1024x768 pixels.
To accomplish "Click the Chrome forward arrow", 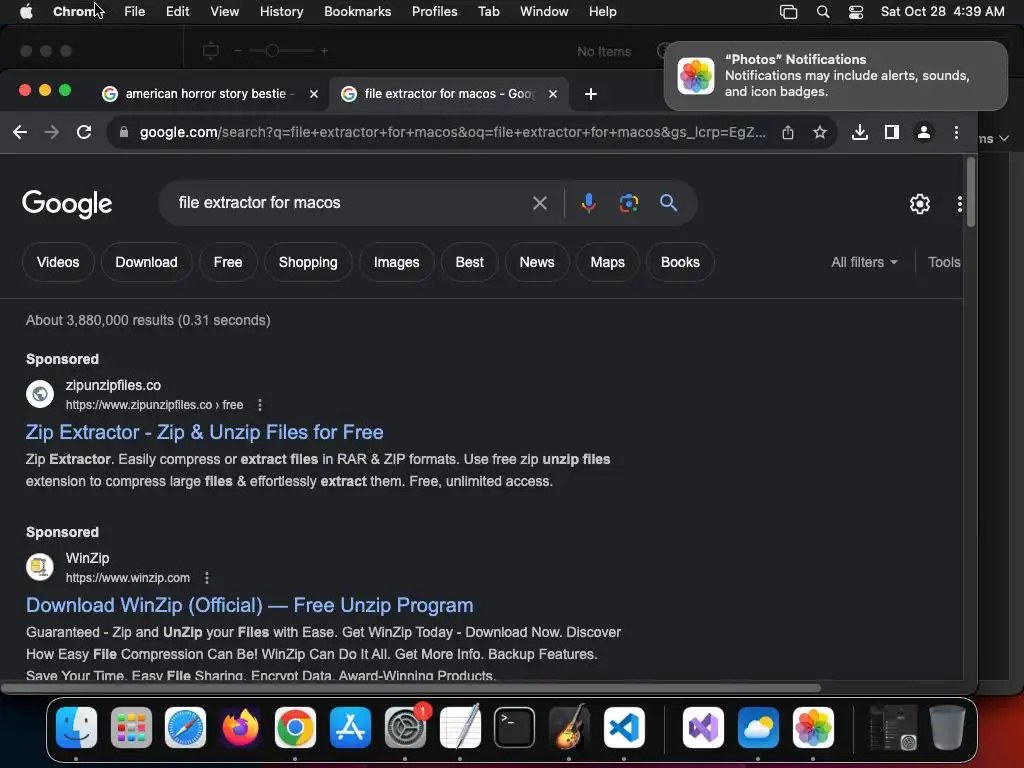I will pyautogui.click(x=52, y=133).
